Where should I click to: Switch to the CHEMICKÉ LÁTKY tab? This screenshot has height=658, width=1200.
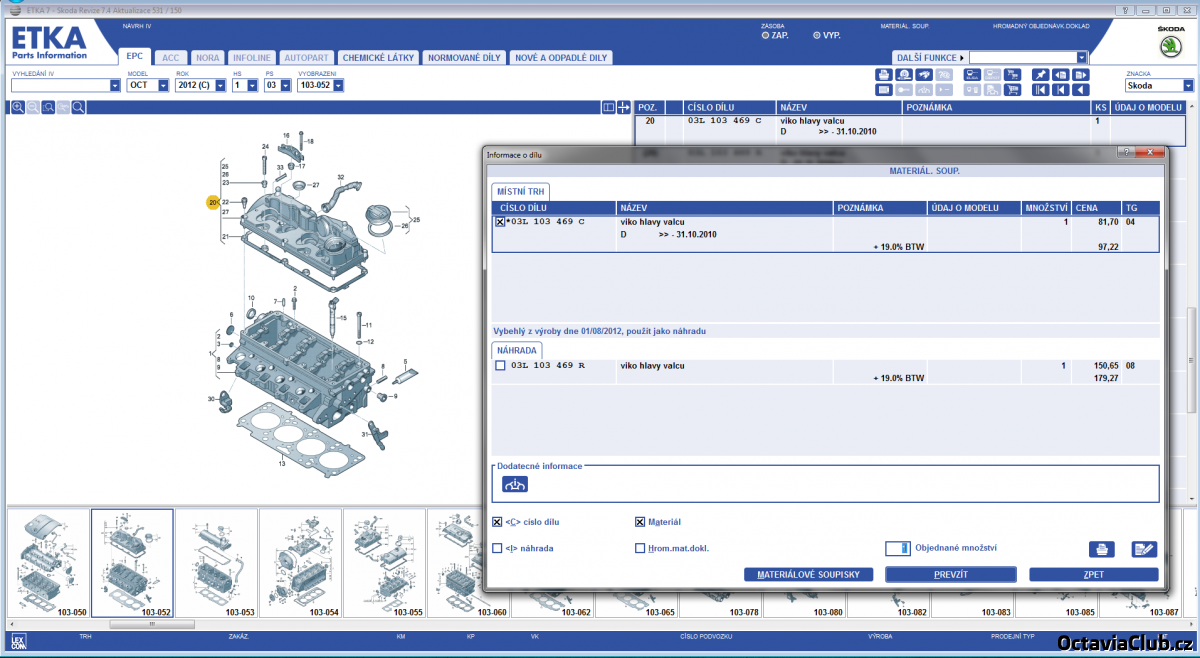point(378,58)
